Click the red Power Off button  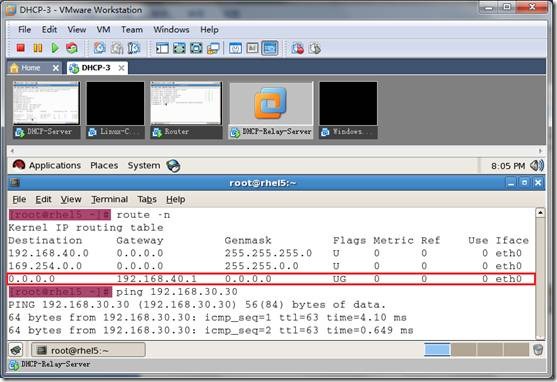click(21, 48)
